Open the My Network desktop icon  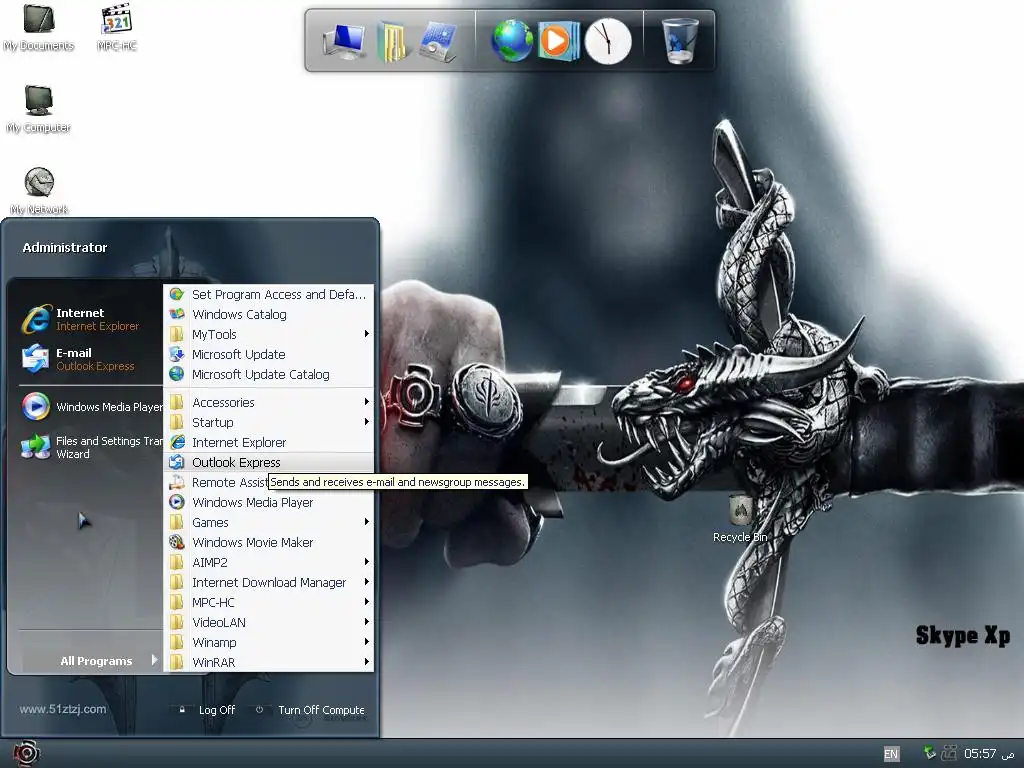[x=39, y=191]
